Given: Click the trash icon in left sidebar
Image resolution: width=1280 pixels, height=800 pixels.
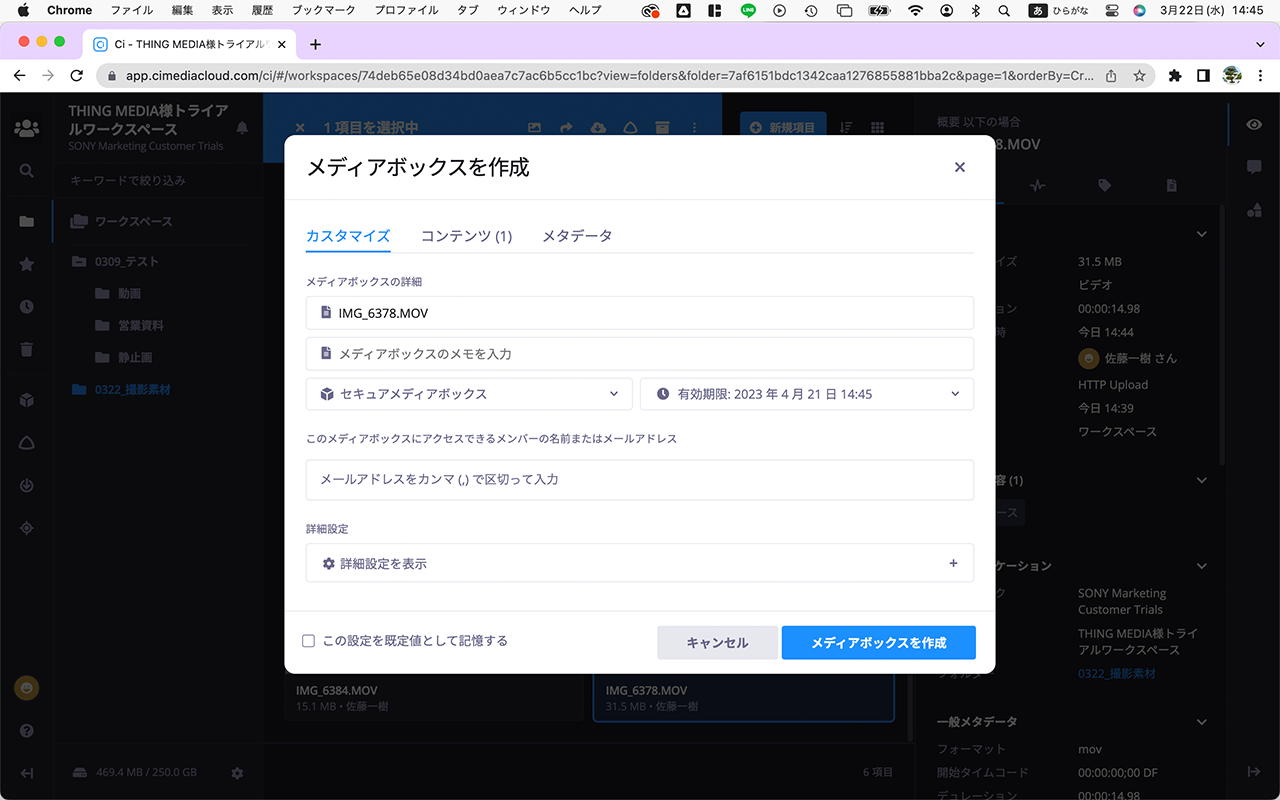Looking at the screenshot, I should click(27, 349).
